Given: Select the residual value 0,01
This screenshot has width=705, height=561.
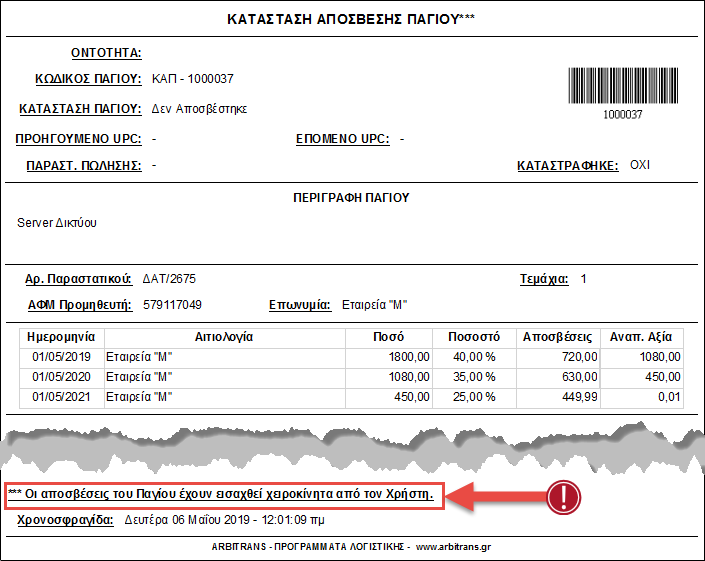Looking at the screenshot, I should click(x=642, y=397).
